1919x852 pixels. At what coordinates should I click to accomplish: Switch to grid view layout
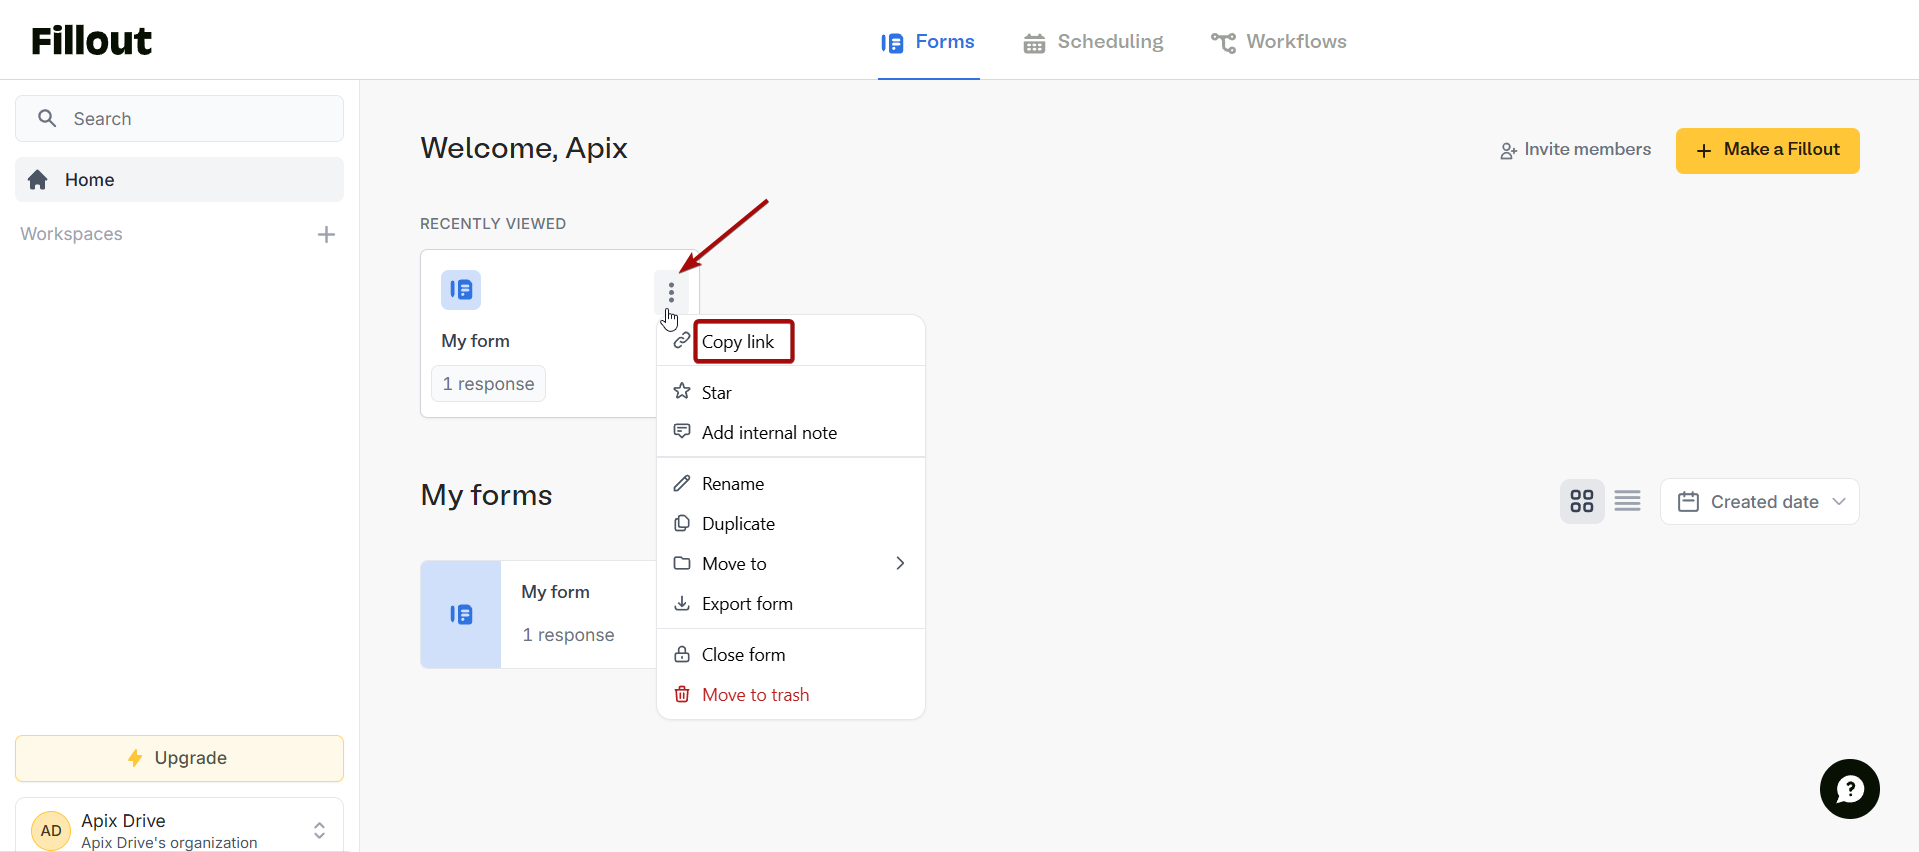pyautogui.click(x=1582, y=501)
